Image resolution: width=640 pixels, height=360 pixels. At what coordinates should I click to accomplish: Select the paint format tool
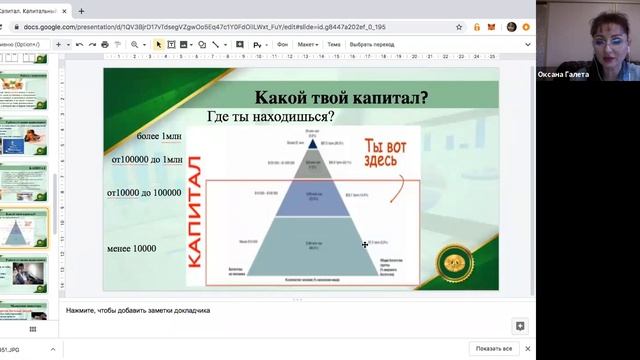tap(118, 44)
